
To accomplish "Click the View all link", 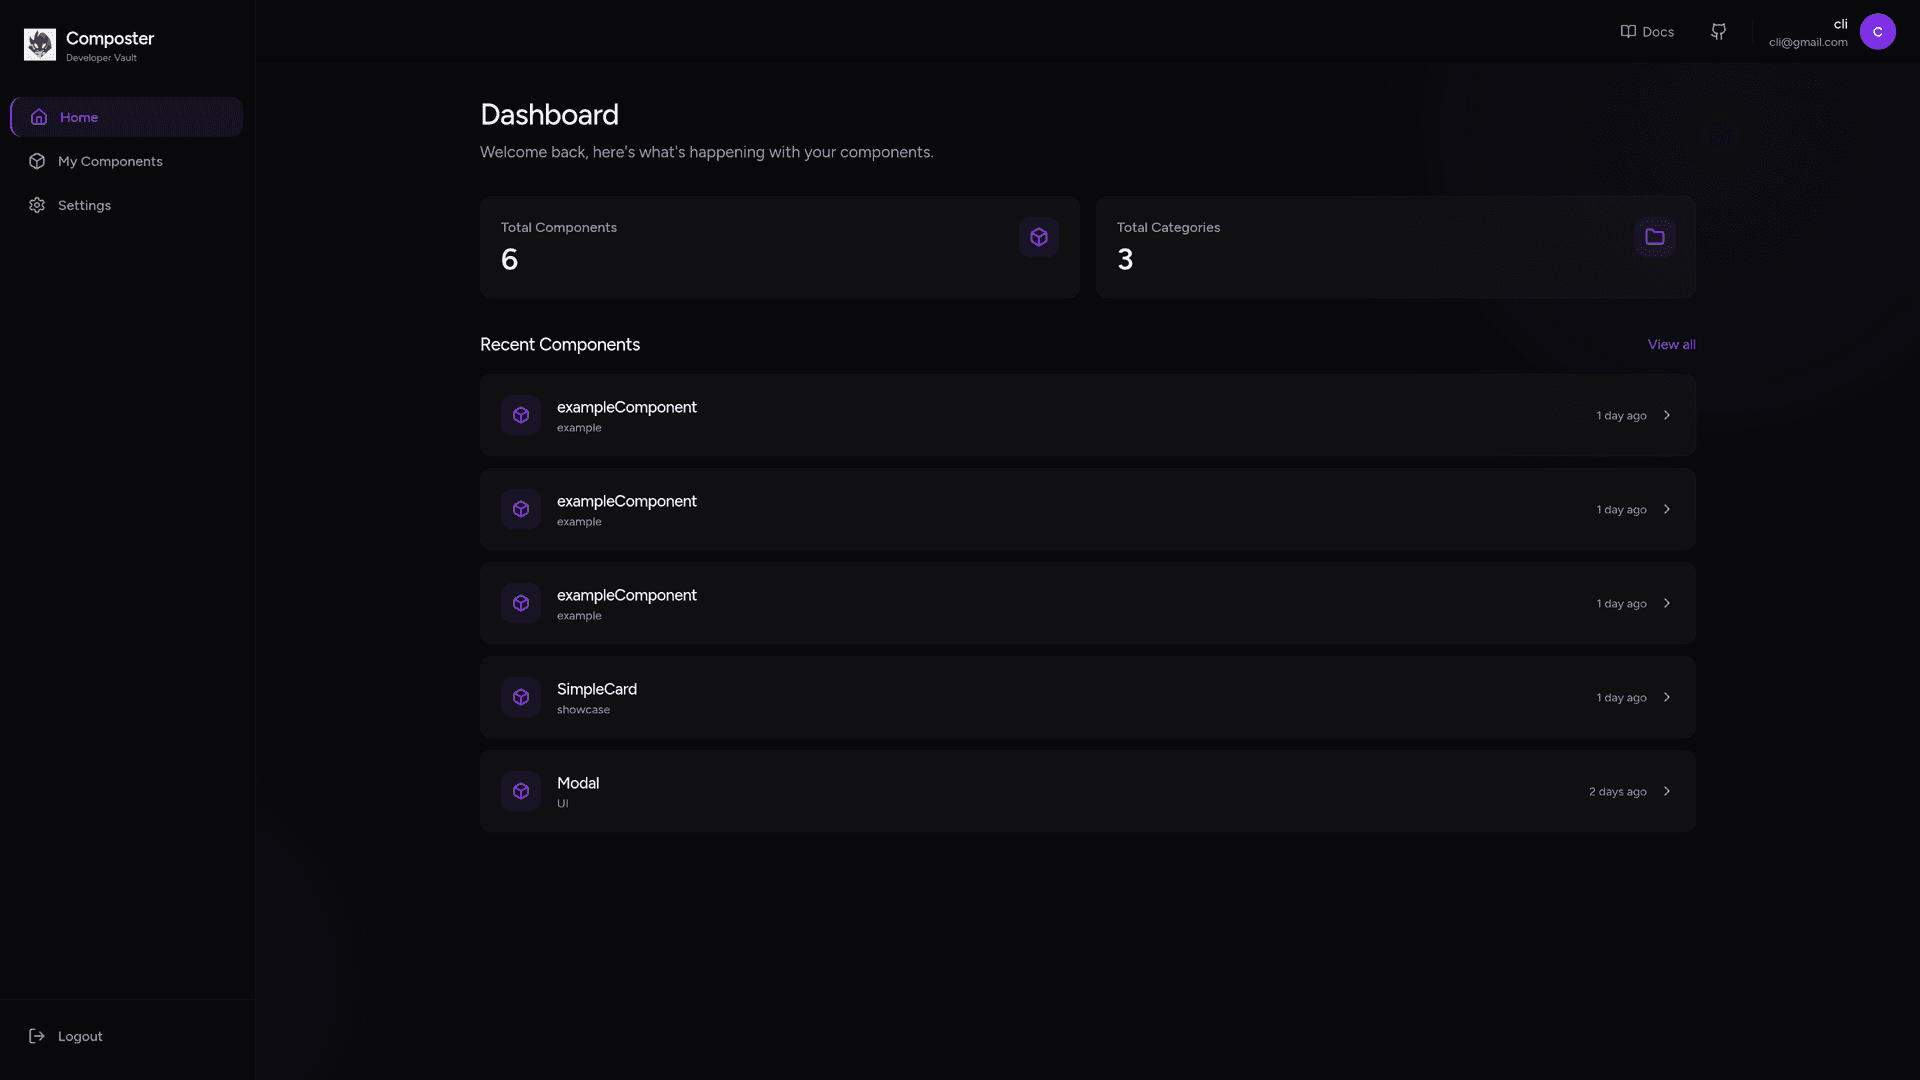I will tap(1671, 344).
